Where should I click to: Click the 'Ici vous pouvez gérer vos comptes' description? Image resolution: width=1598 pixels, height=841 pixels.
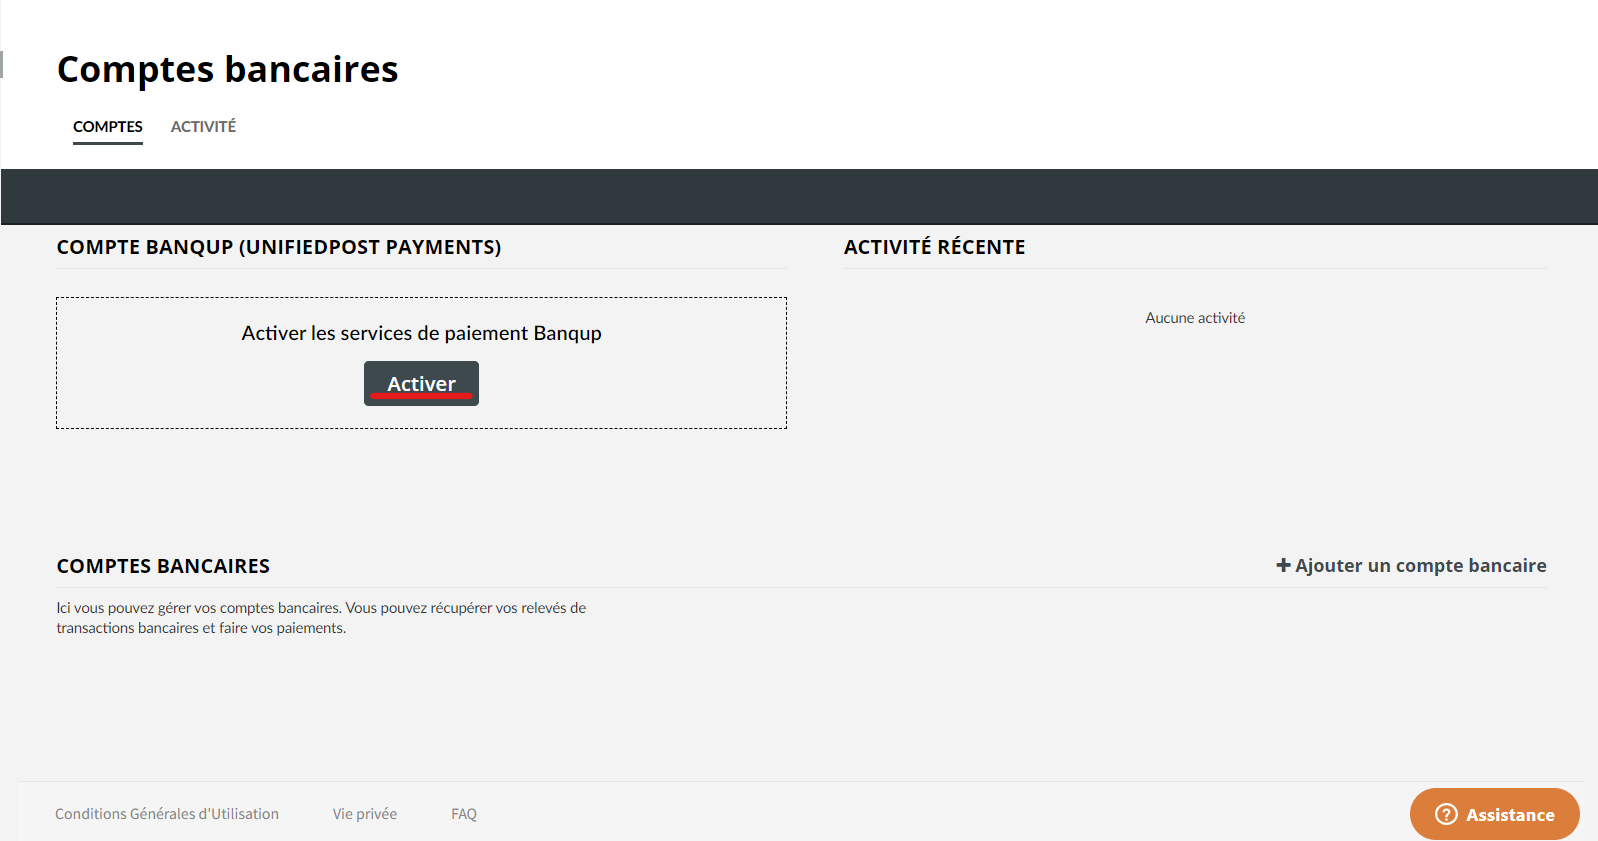[x=321, y=618]
